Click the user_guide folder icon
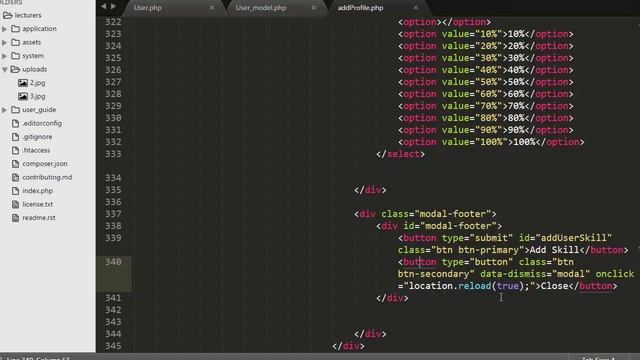This screenshot has width=640, height=360. [x=16, y=109]
